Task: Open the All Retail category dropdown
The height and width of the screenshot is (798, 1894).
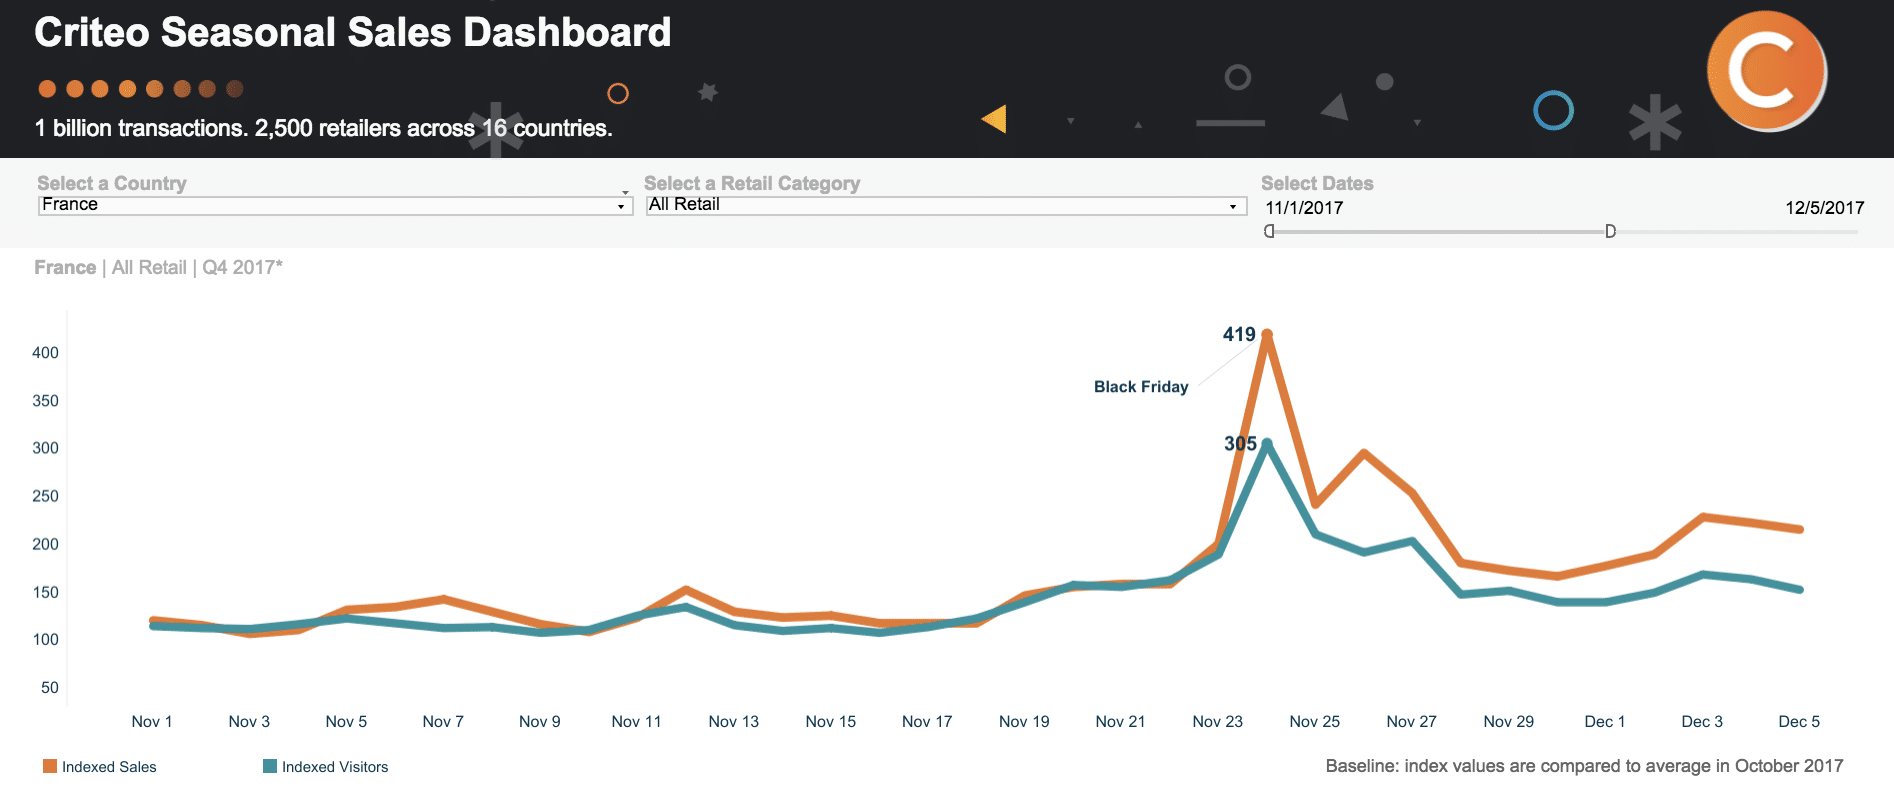Action: (x=946, y=205)
